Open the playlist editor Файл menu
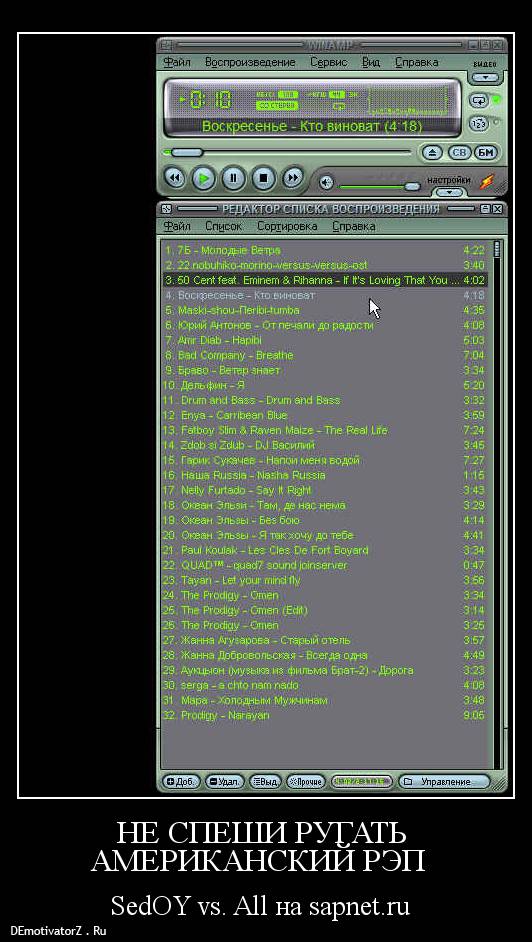The image size is (532, 942). click(177, 226)
